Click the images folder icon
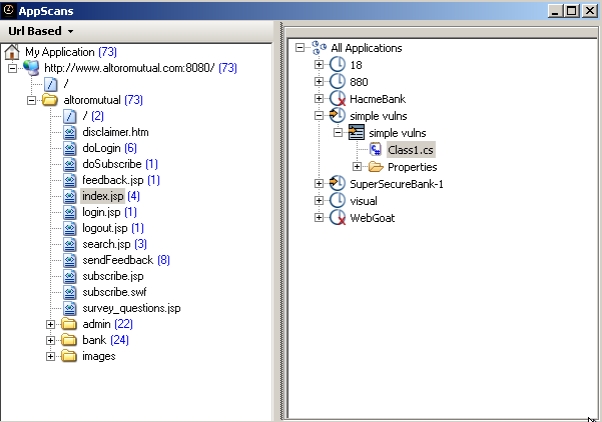Image resolution: width=602 pixels, height=422 pixels. point(69,356)
